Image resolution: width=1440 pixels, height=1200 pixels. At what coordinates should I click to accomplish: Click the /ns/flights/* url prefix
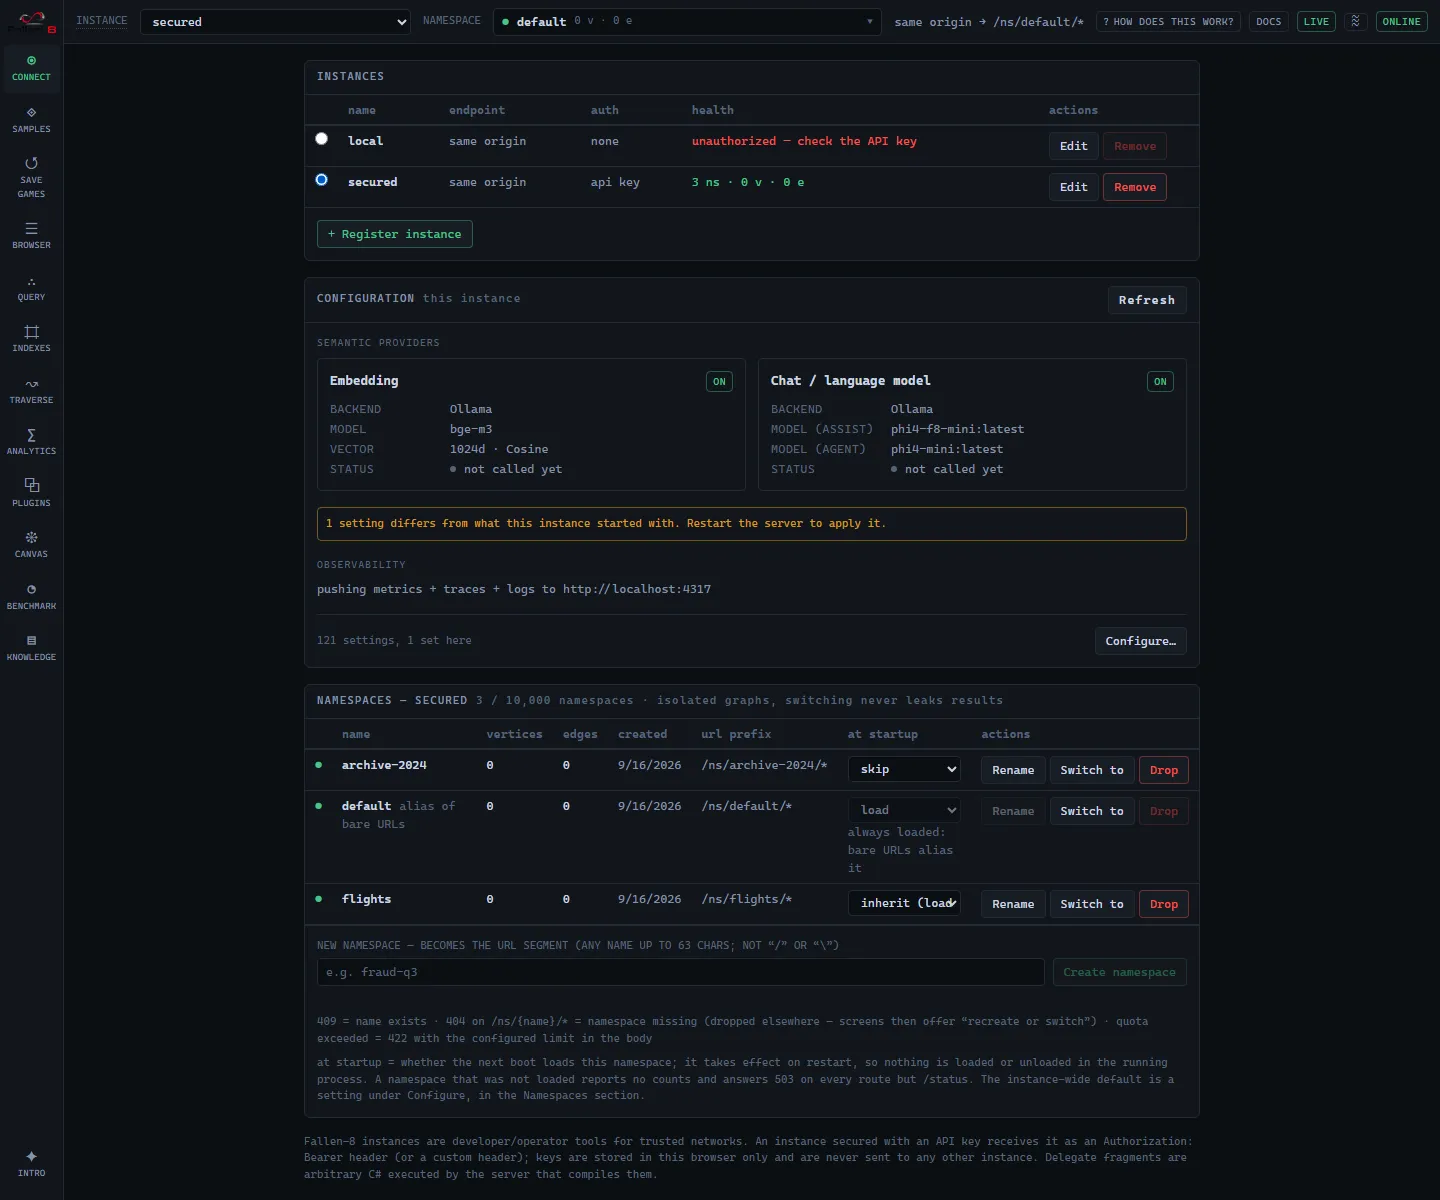pyautogui.click(x=746, y=899)
